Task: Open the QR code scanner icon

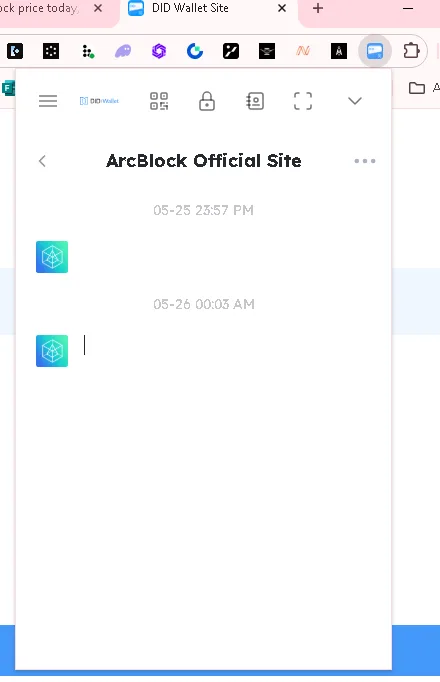Action: coord(159,101)
